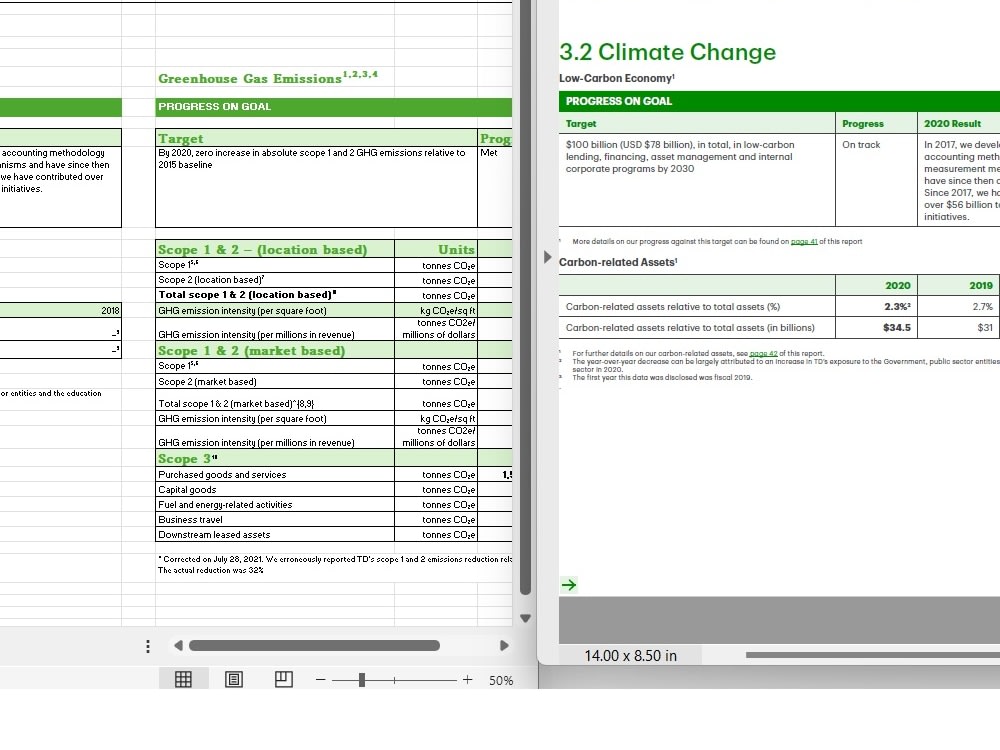Switch to Page Break Preview view
Screen dimensions: 1000x750
[283, 679]
